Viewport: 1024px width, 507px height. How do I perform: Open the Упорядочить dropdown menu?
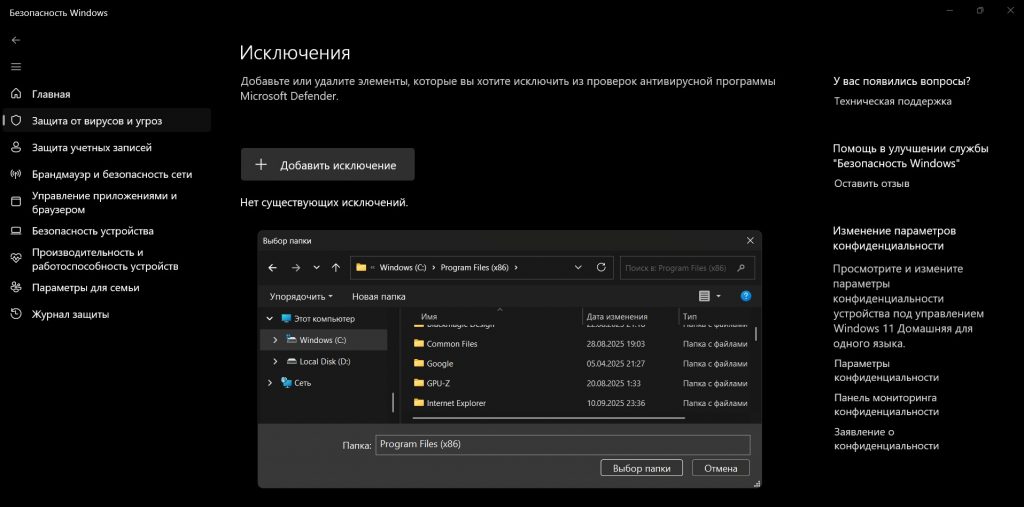[x=301, y=296]
